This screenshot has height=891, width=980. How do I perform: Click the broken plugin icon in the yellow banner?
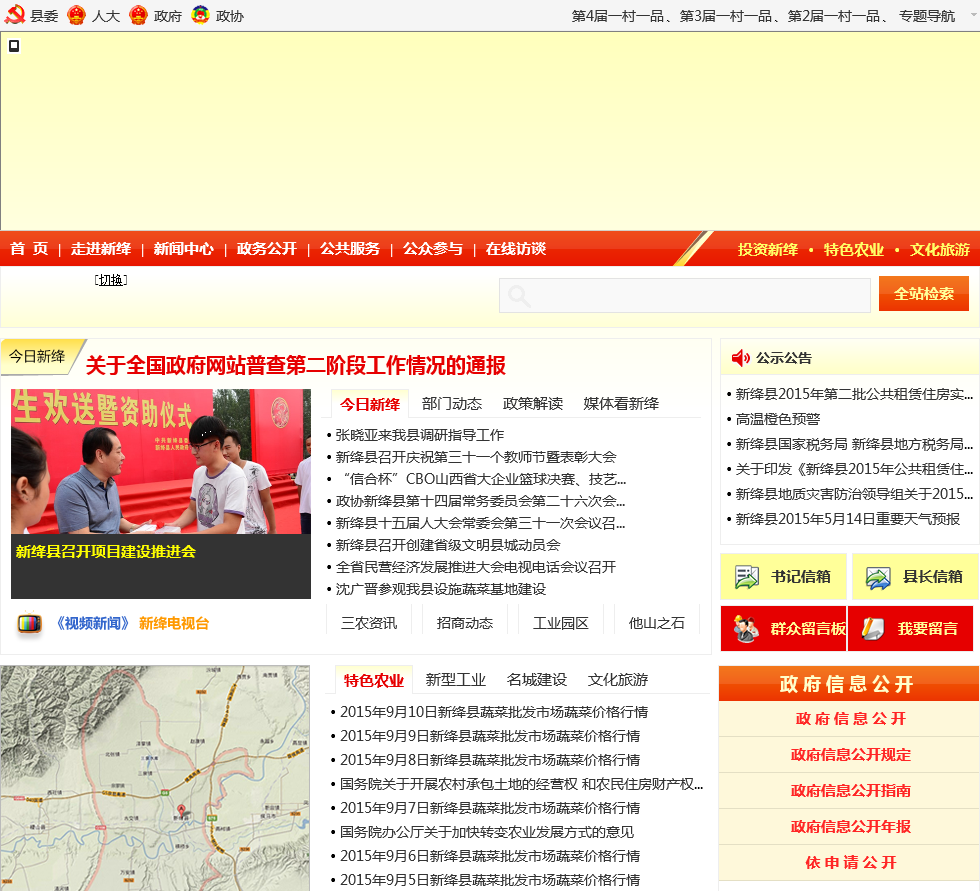click(14, 46)
